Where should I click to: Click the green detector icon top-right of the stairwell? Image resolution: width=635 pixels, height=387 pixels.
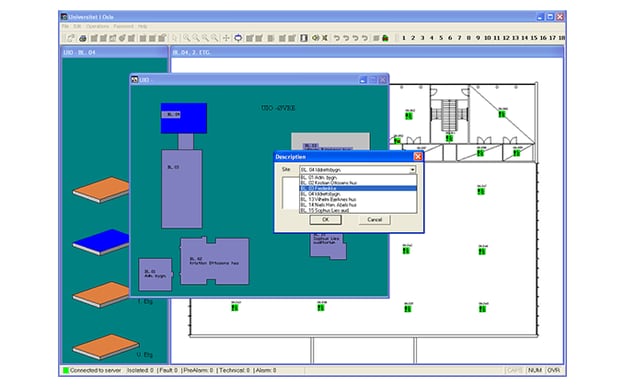coord(502,114)
